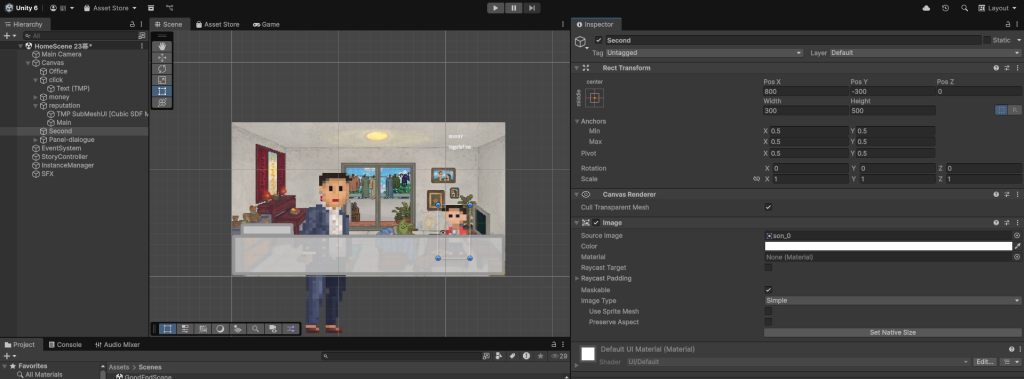Viewport: 1024px width, 379px height.
Task: Select the Transform tool in Scene
Action: (162, 102)
